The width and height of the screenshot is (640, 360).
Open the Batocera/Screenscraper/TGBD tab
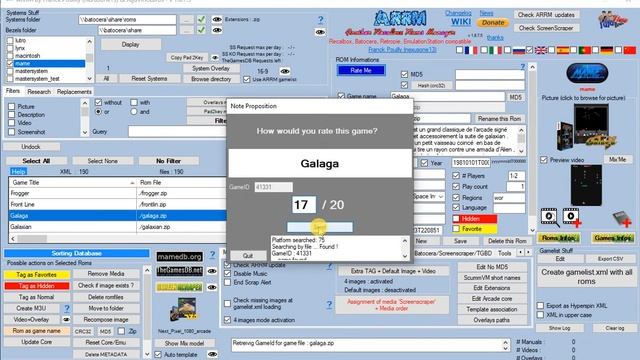453,253
